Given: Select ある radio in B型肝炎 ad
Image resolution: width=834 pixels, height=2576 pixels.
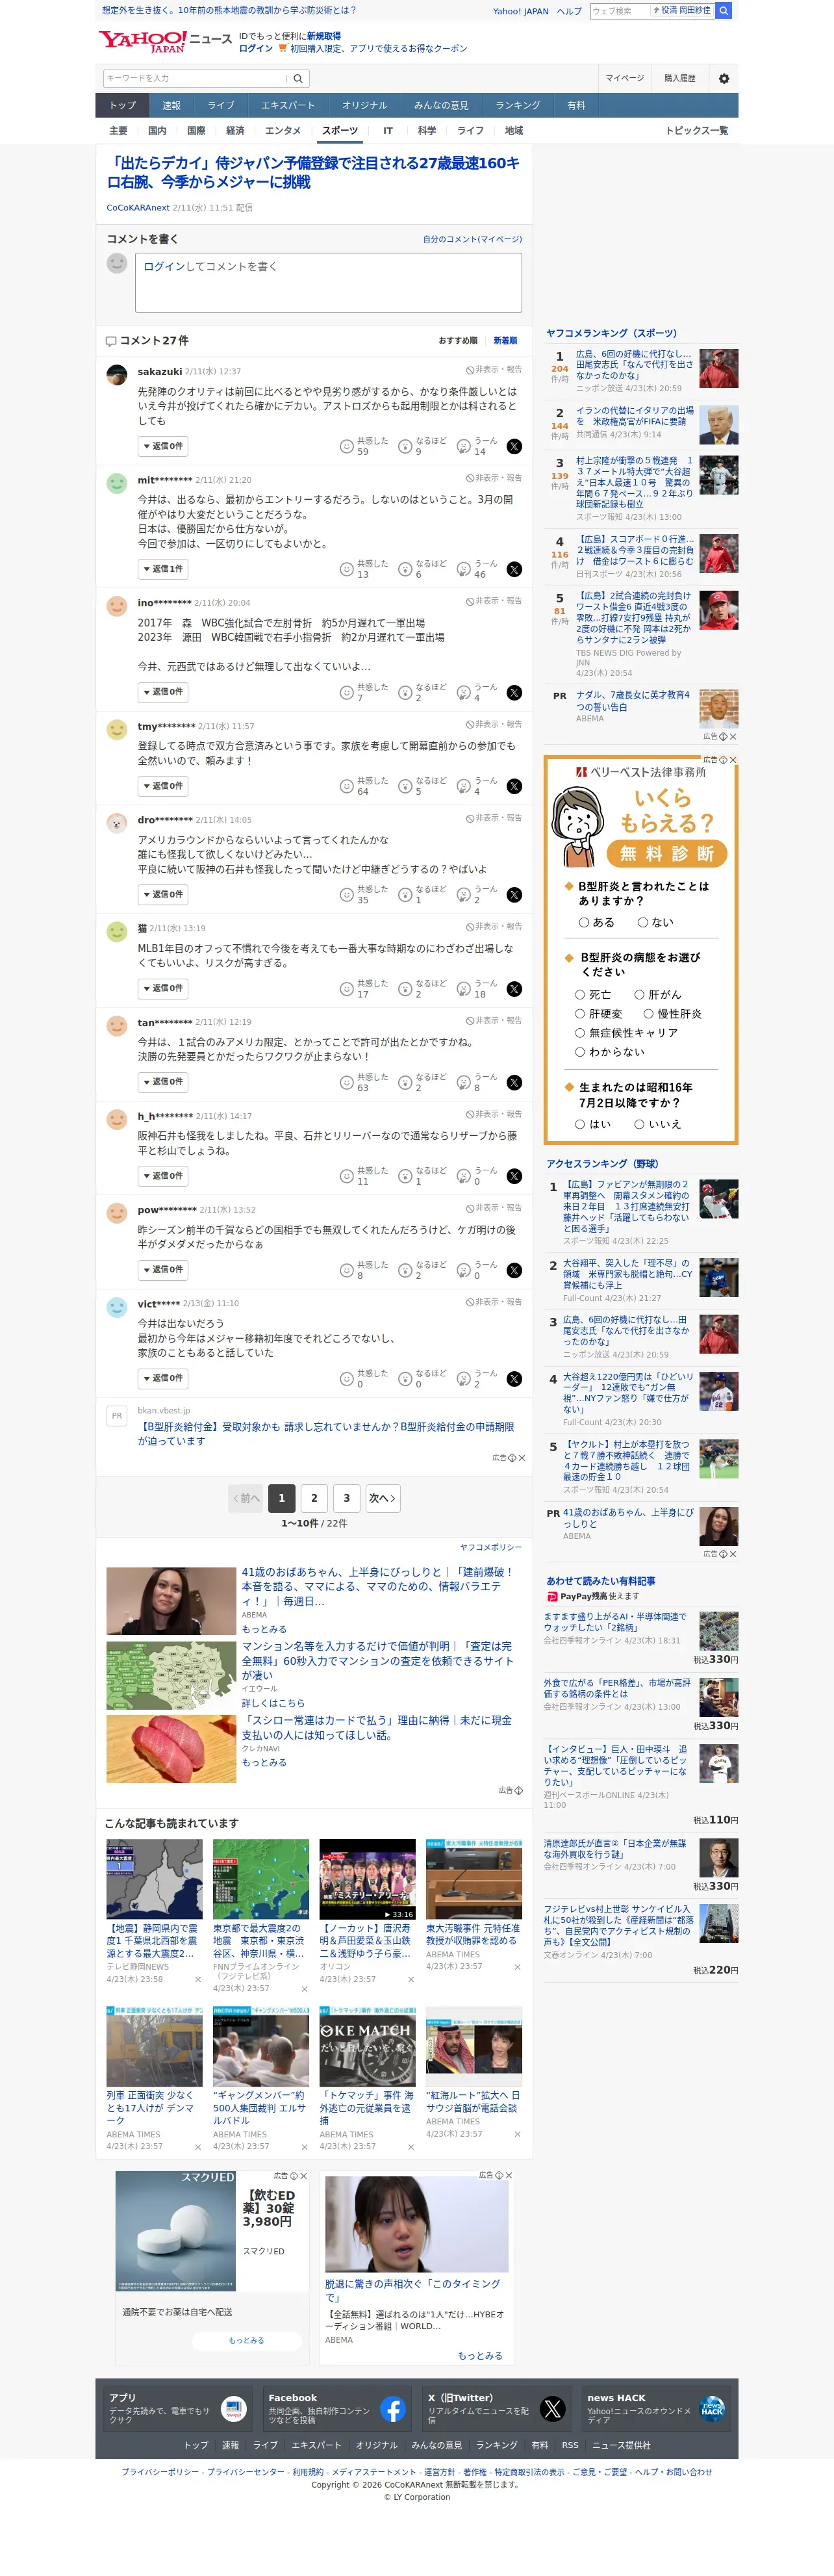Looking at the screenshot, I should (584, 923).
